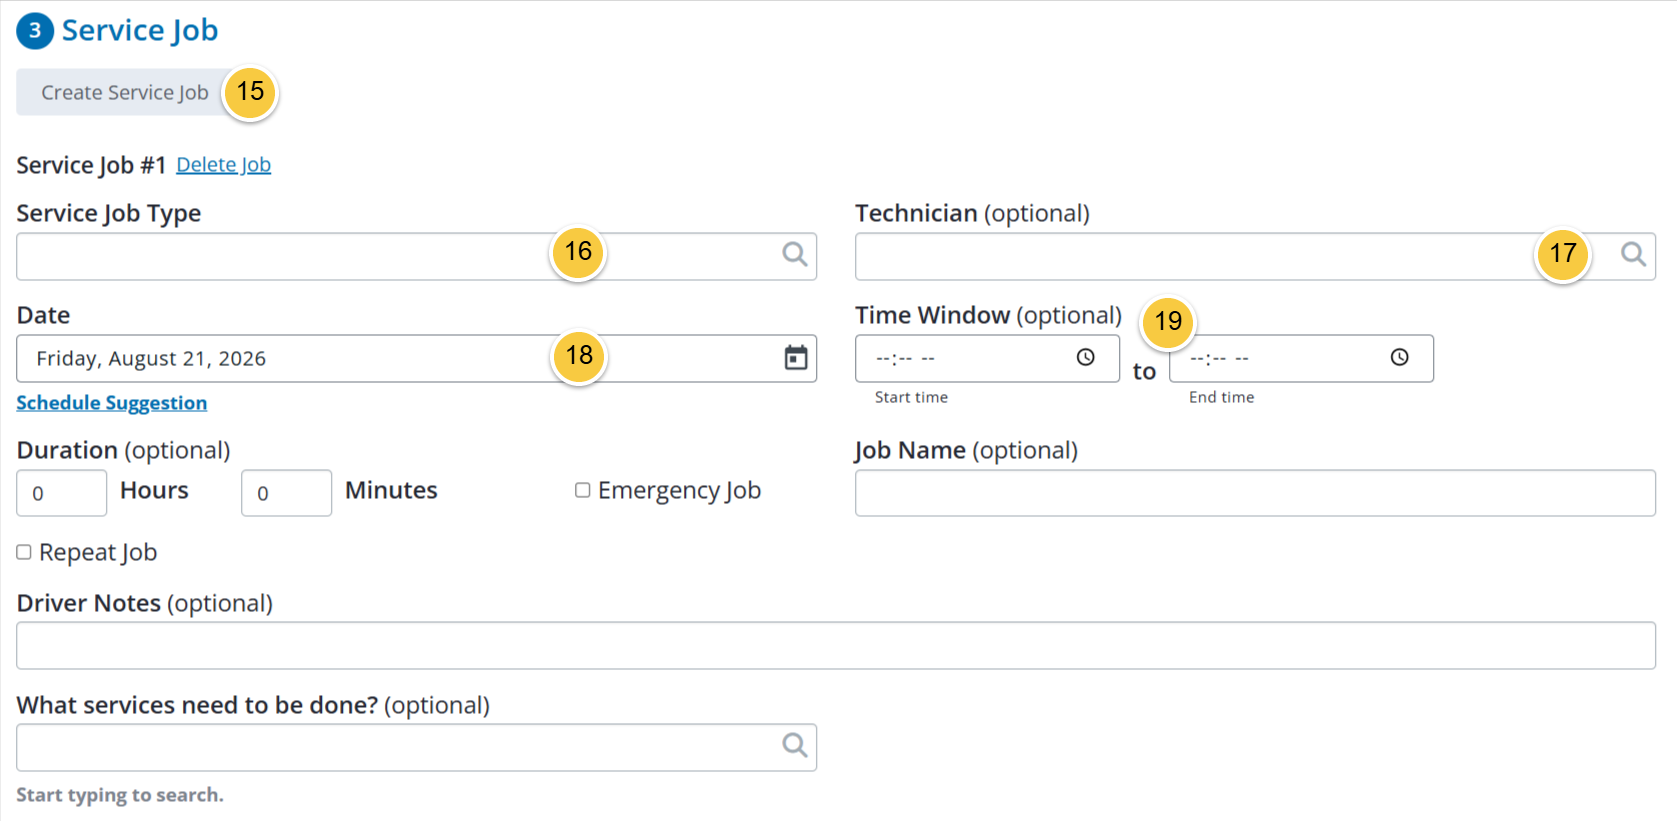The width and height of the screenshot is (1677, 821).
Task: Open the calendar icon in Date field
Action: point(796,358)
